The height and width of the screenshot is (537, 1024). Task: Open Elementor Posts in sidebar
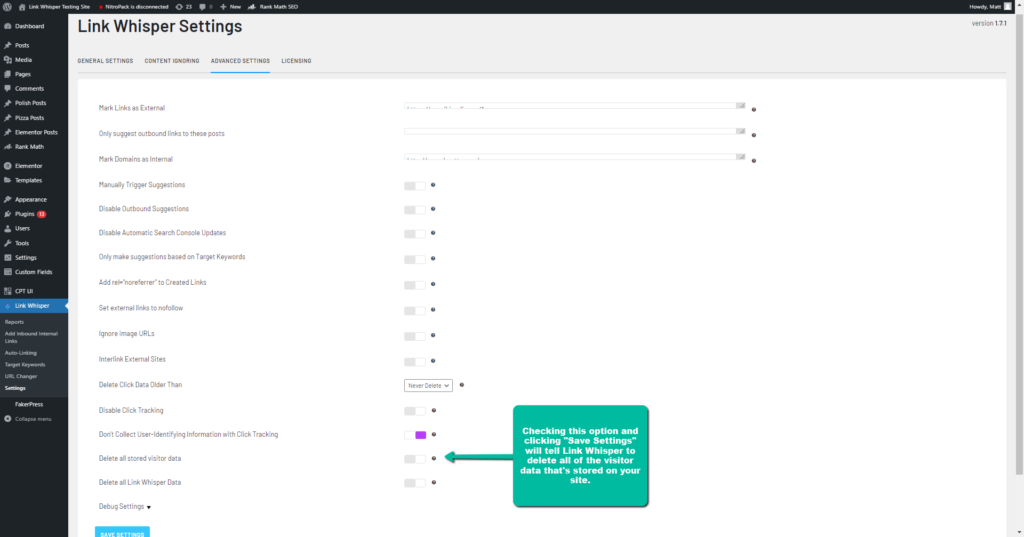34,132
